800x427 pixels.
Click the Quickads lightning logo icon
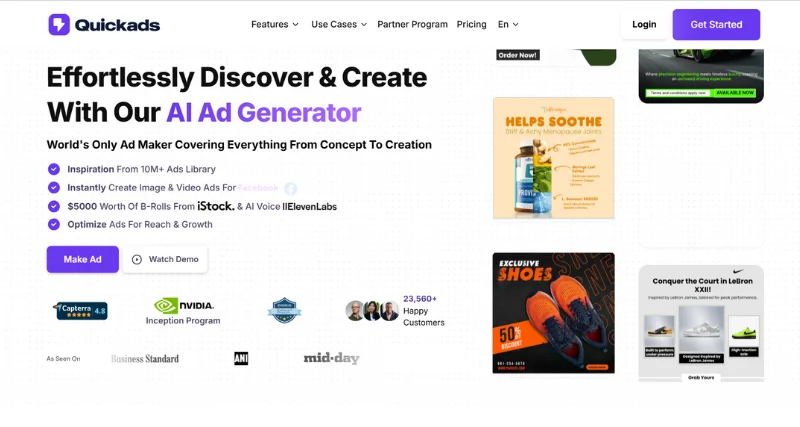pos(59,24)
